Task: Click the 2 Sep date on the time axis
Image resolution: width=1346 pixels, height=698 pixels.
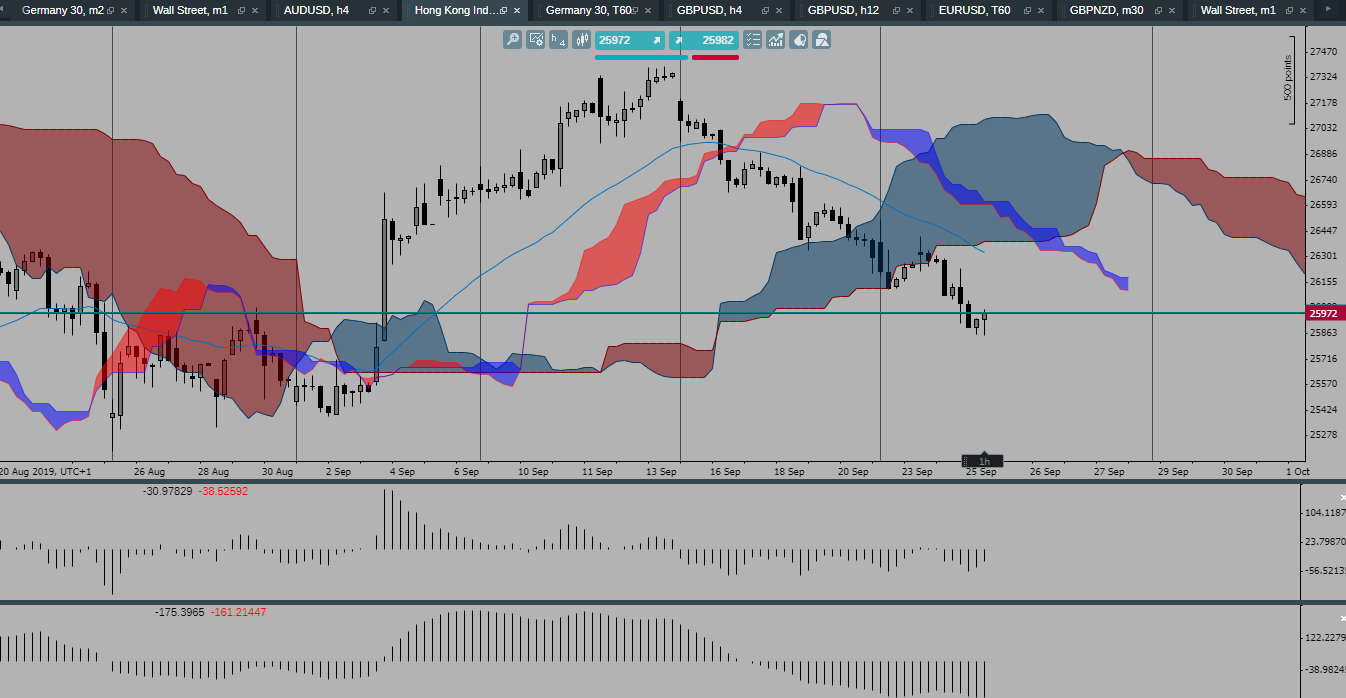Action: tap(338, 471)
